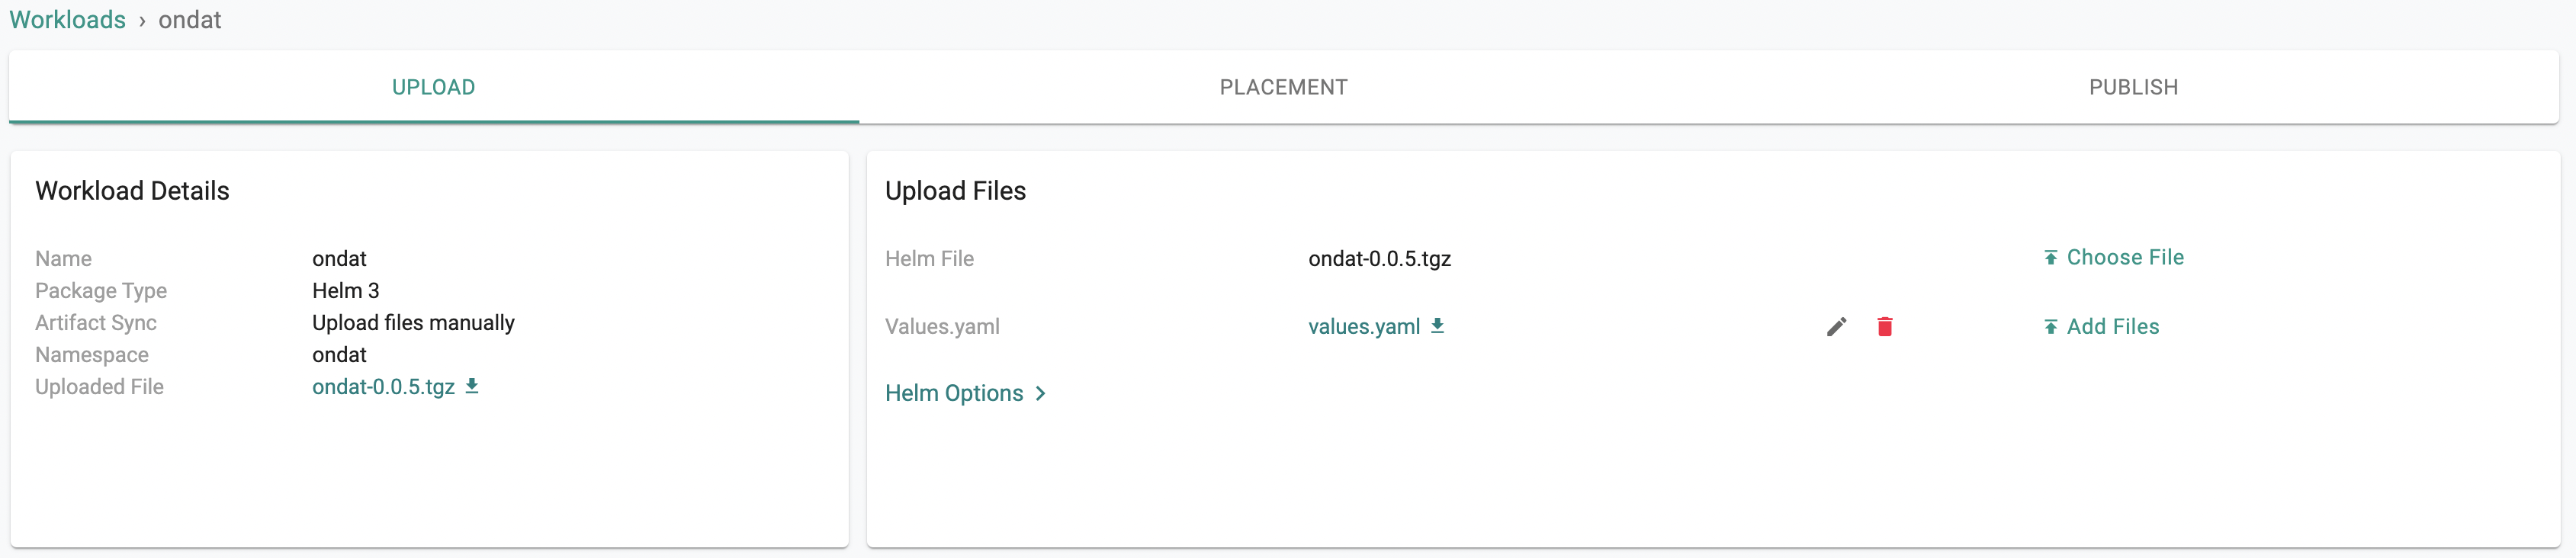Expand Helm Options via its chevron arrow
2576x558 pixels.
(x=1041, y=394)
